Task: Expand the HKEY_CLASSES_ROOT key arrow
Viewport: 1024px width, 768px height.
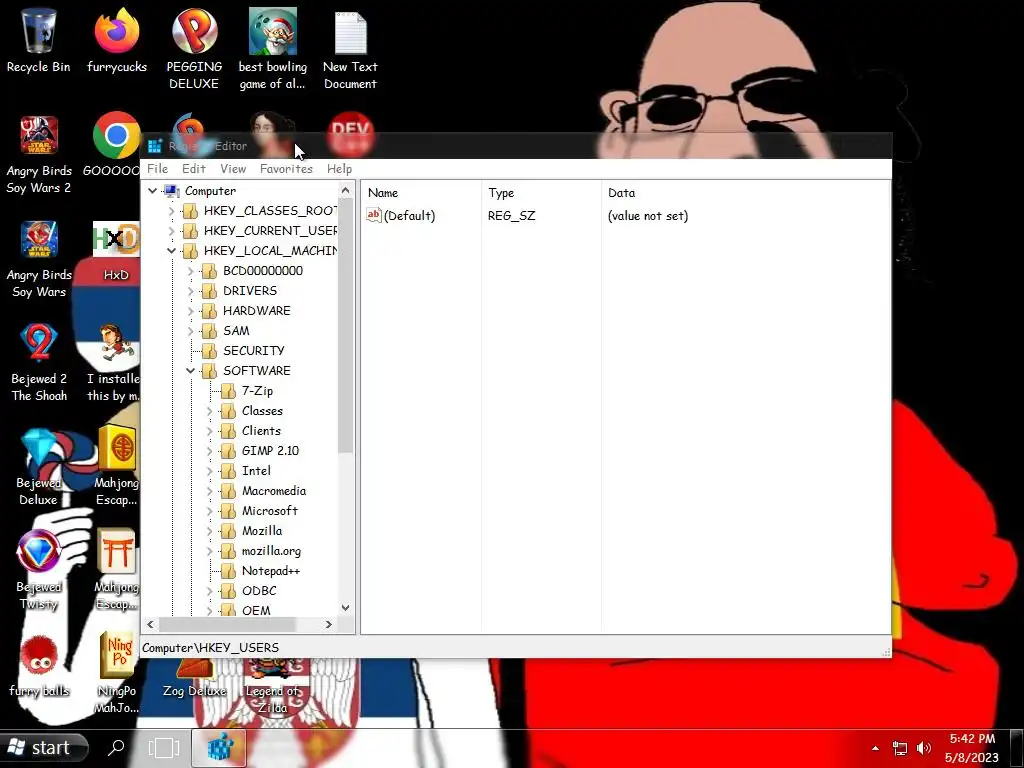Action: (171, 211)
